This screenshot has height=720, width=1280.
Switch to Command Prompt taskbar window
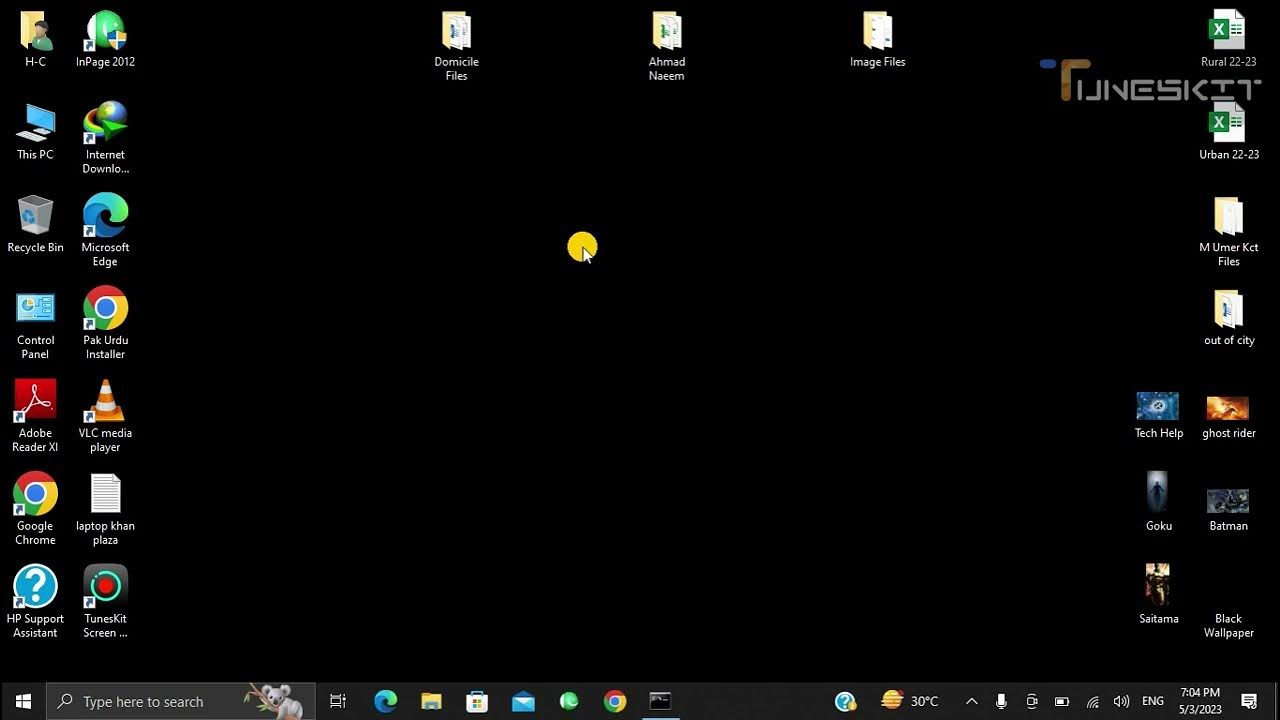[660, 701]
